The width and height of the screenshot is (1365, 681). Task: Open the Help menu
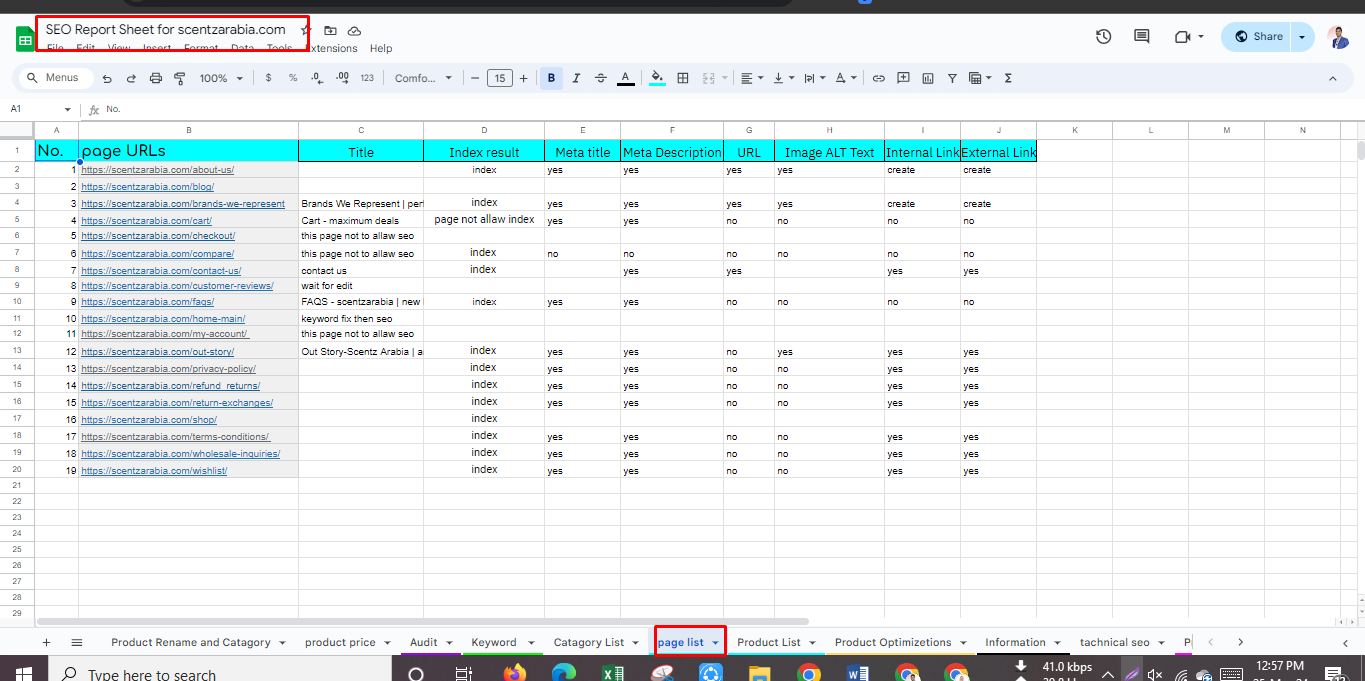pyautogui.click(x=381, y=48)
